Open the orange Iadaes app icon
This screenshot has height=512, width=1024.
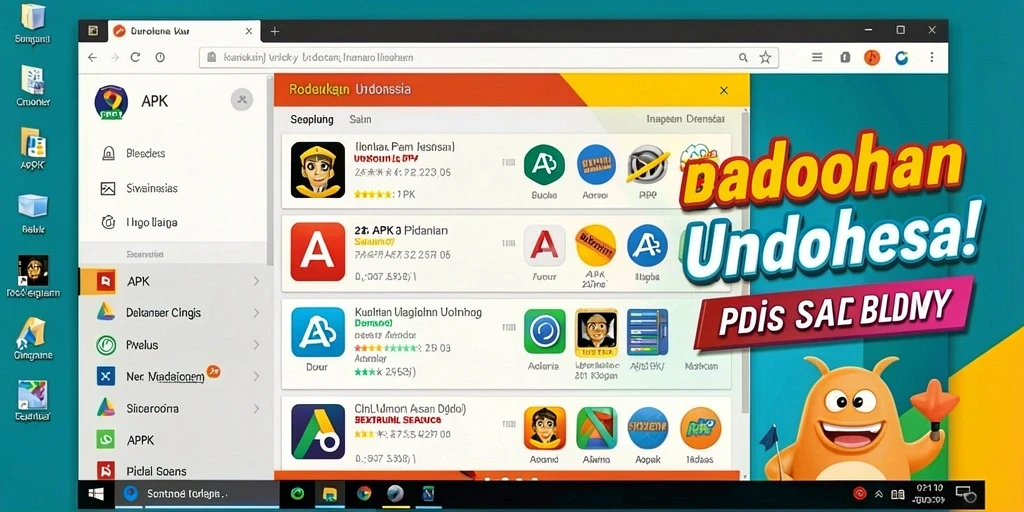tap(700, 428)
